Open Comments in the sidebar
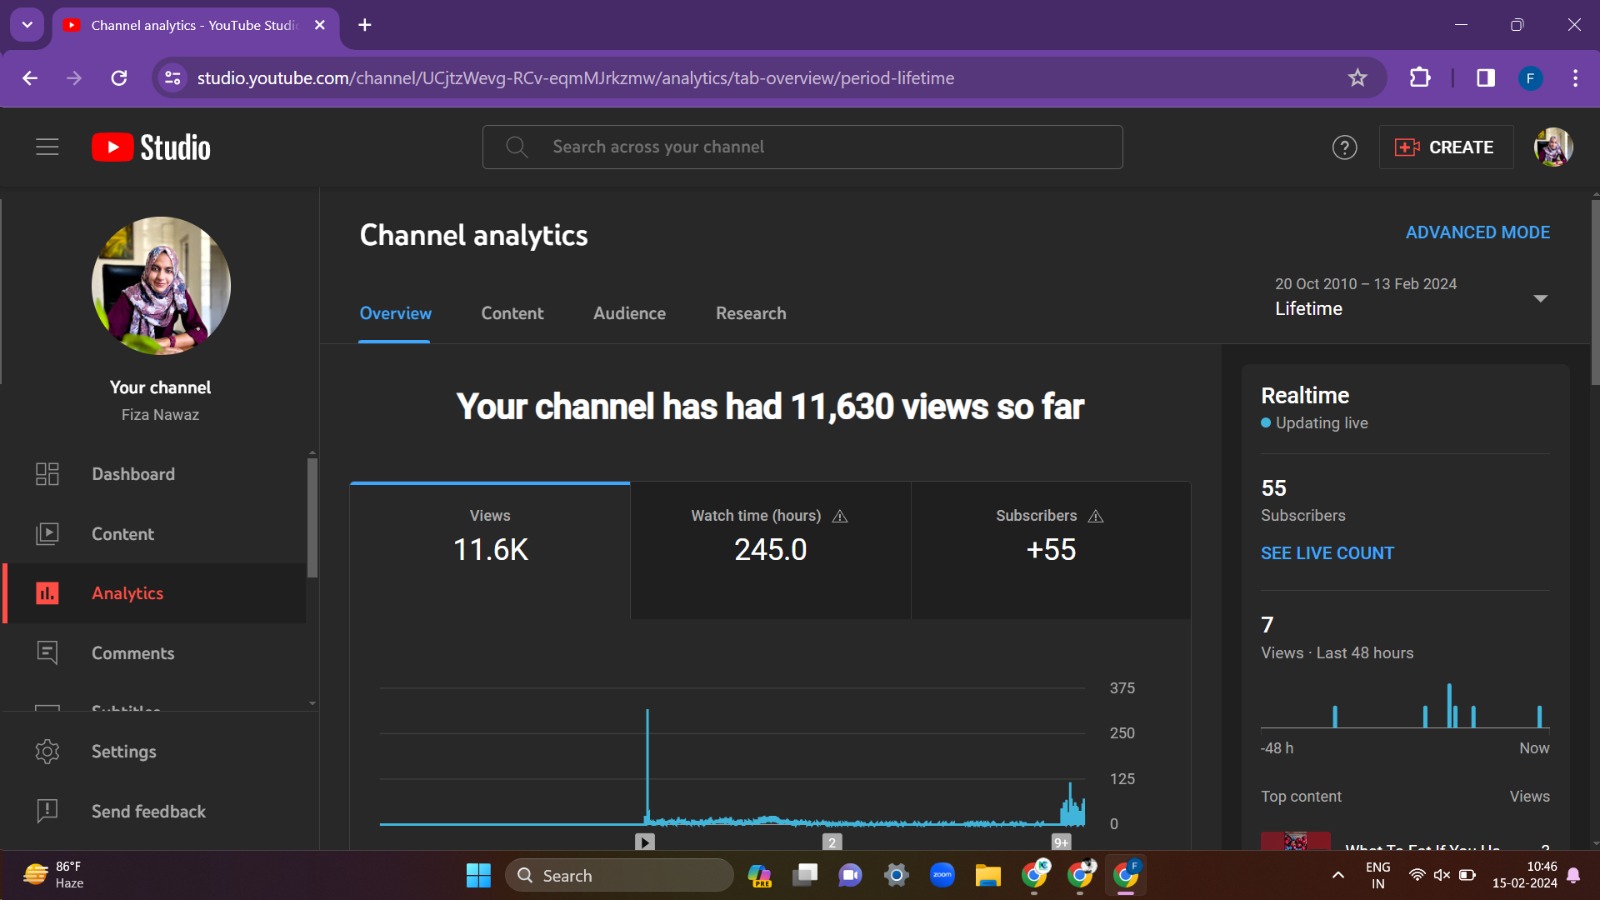This screenshot has height=900, width=1600. tap(155, 653)
